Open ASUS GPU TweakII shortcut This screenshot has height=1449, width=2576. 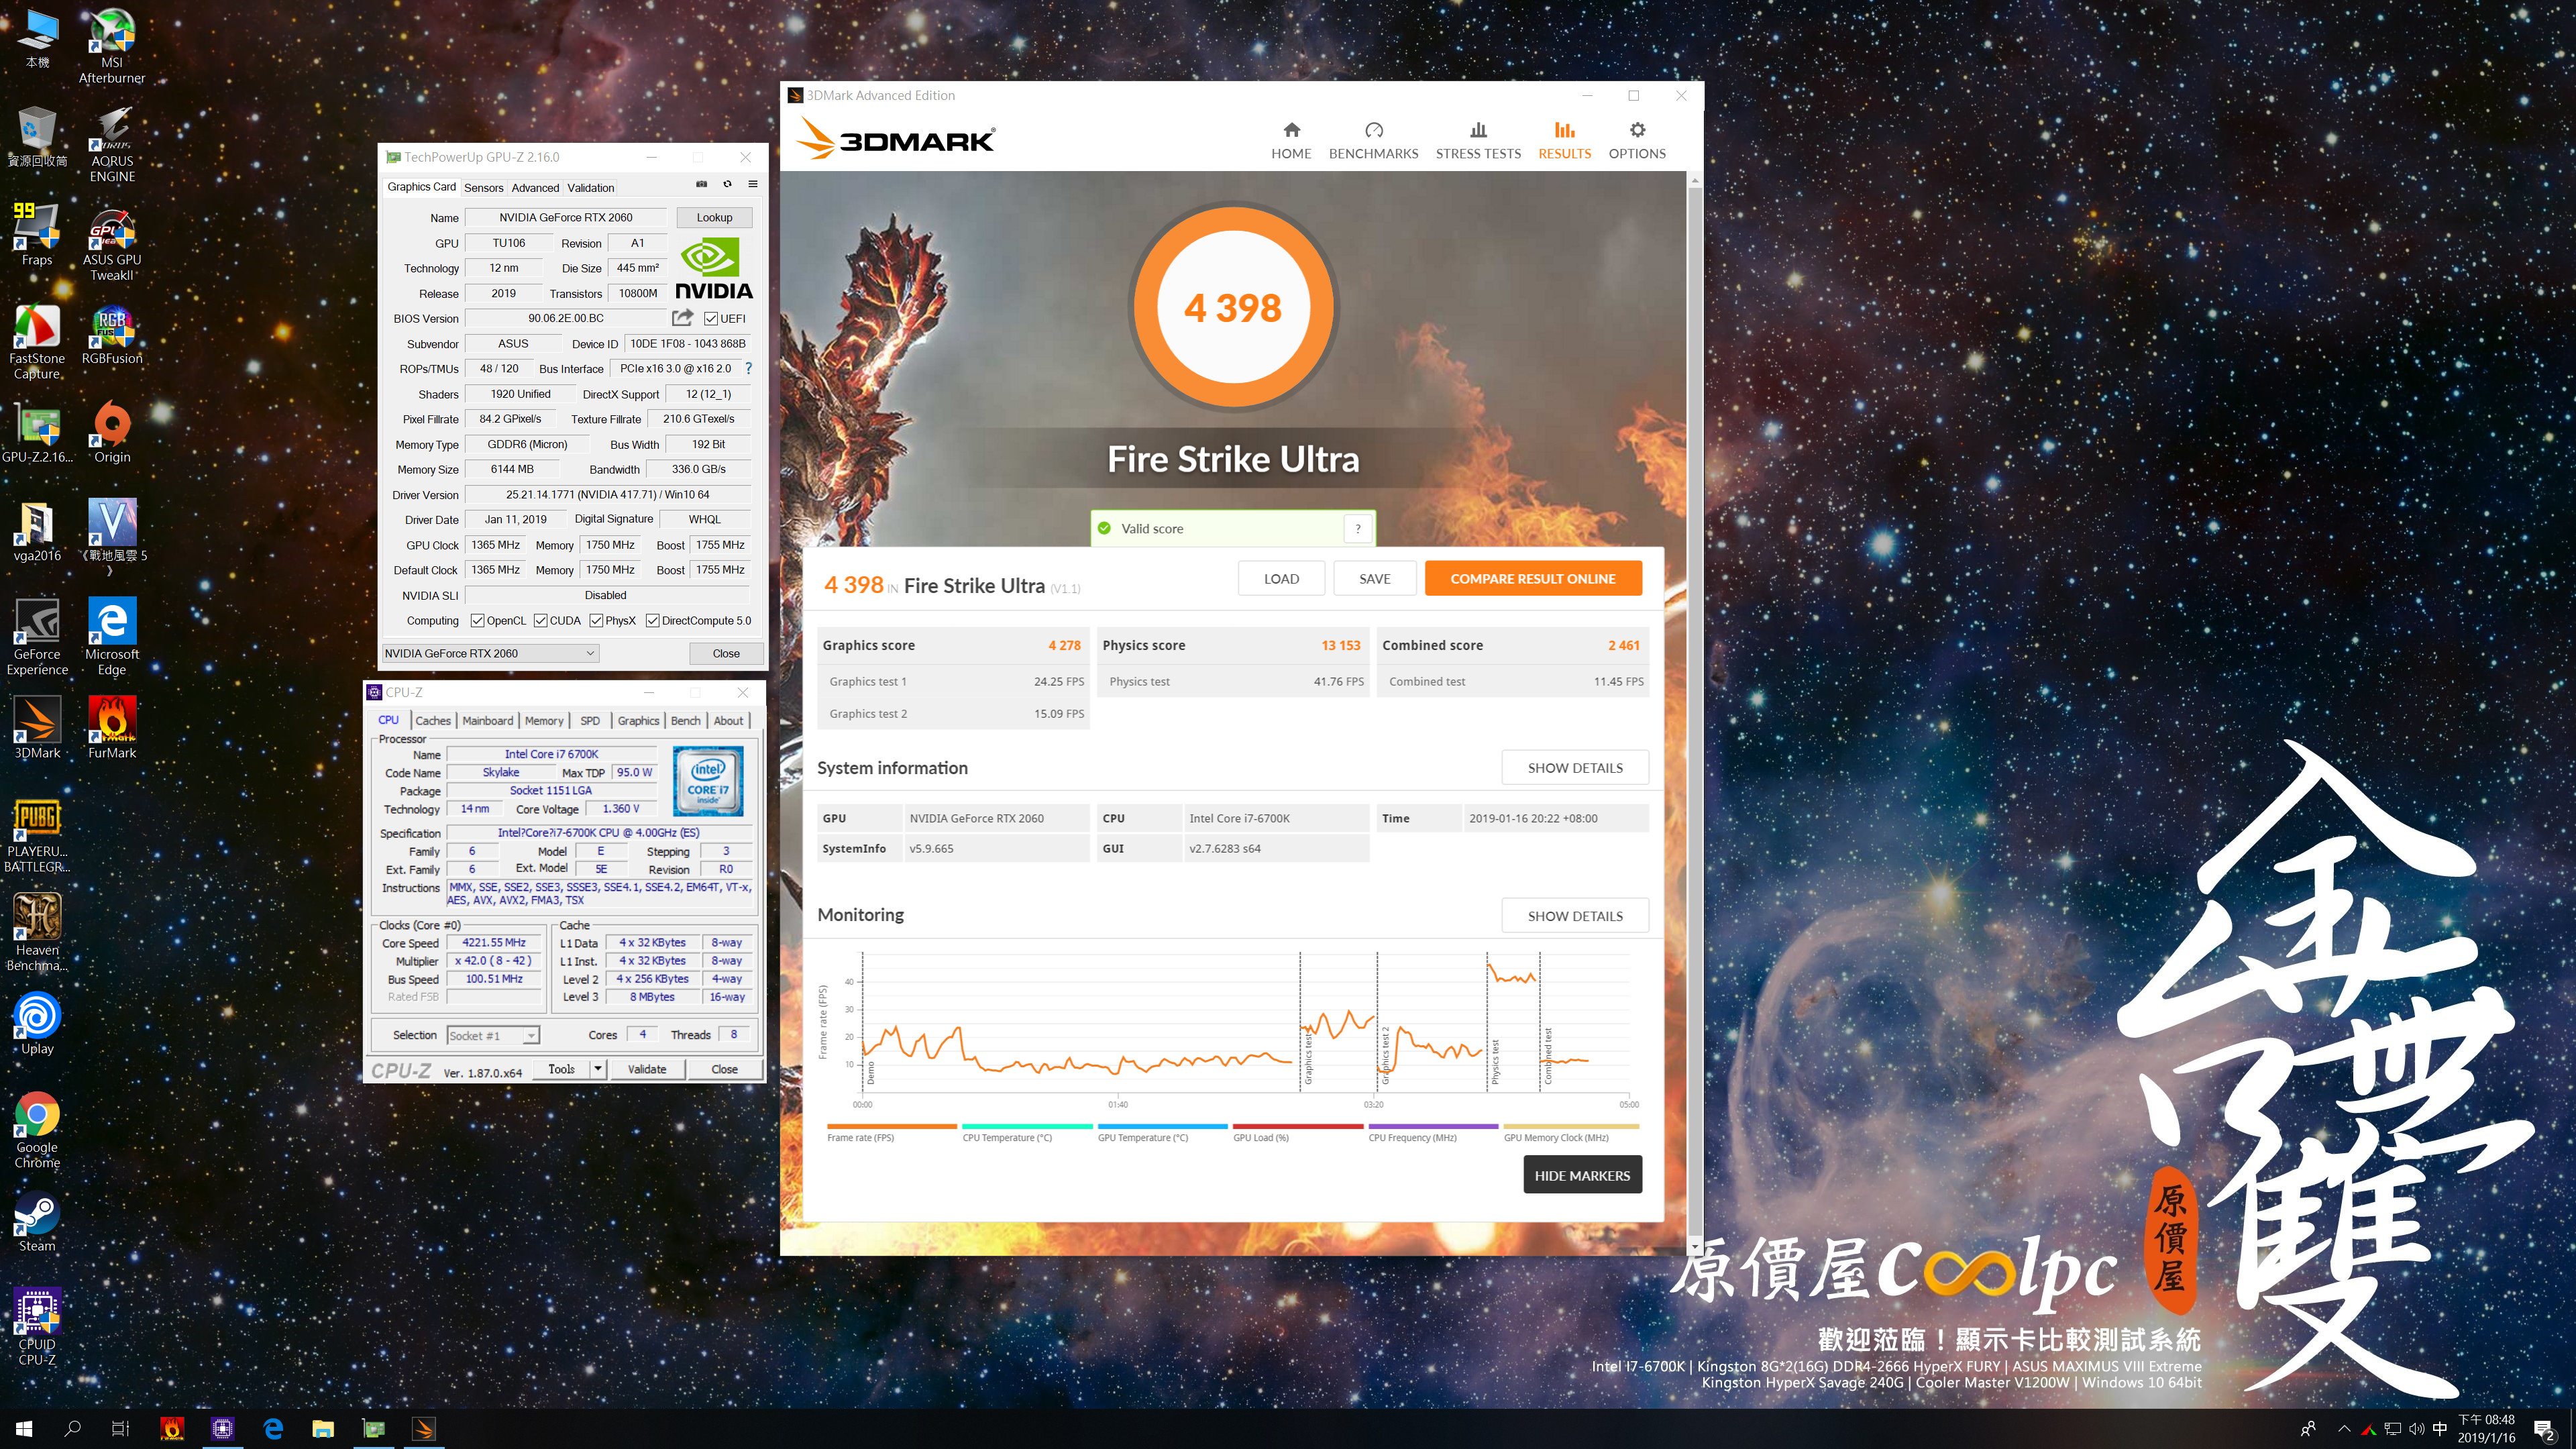pyautogui.click(x=112, y=243)
